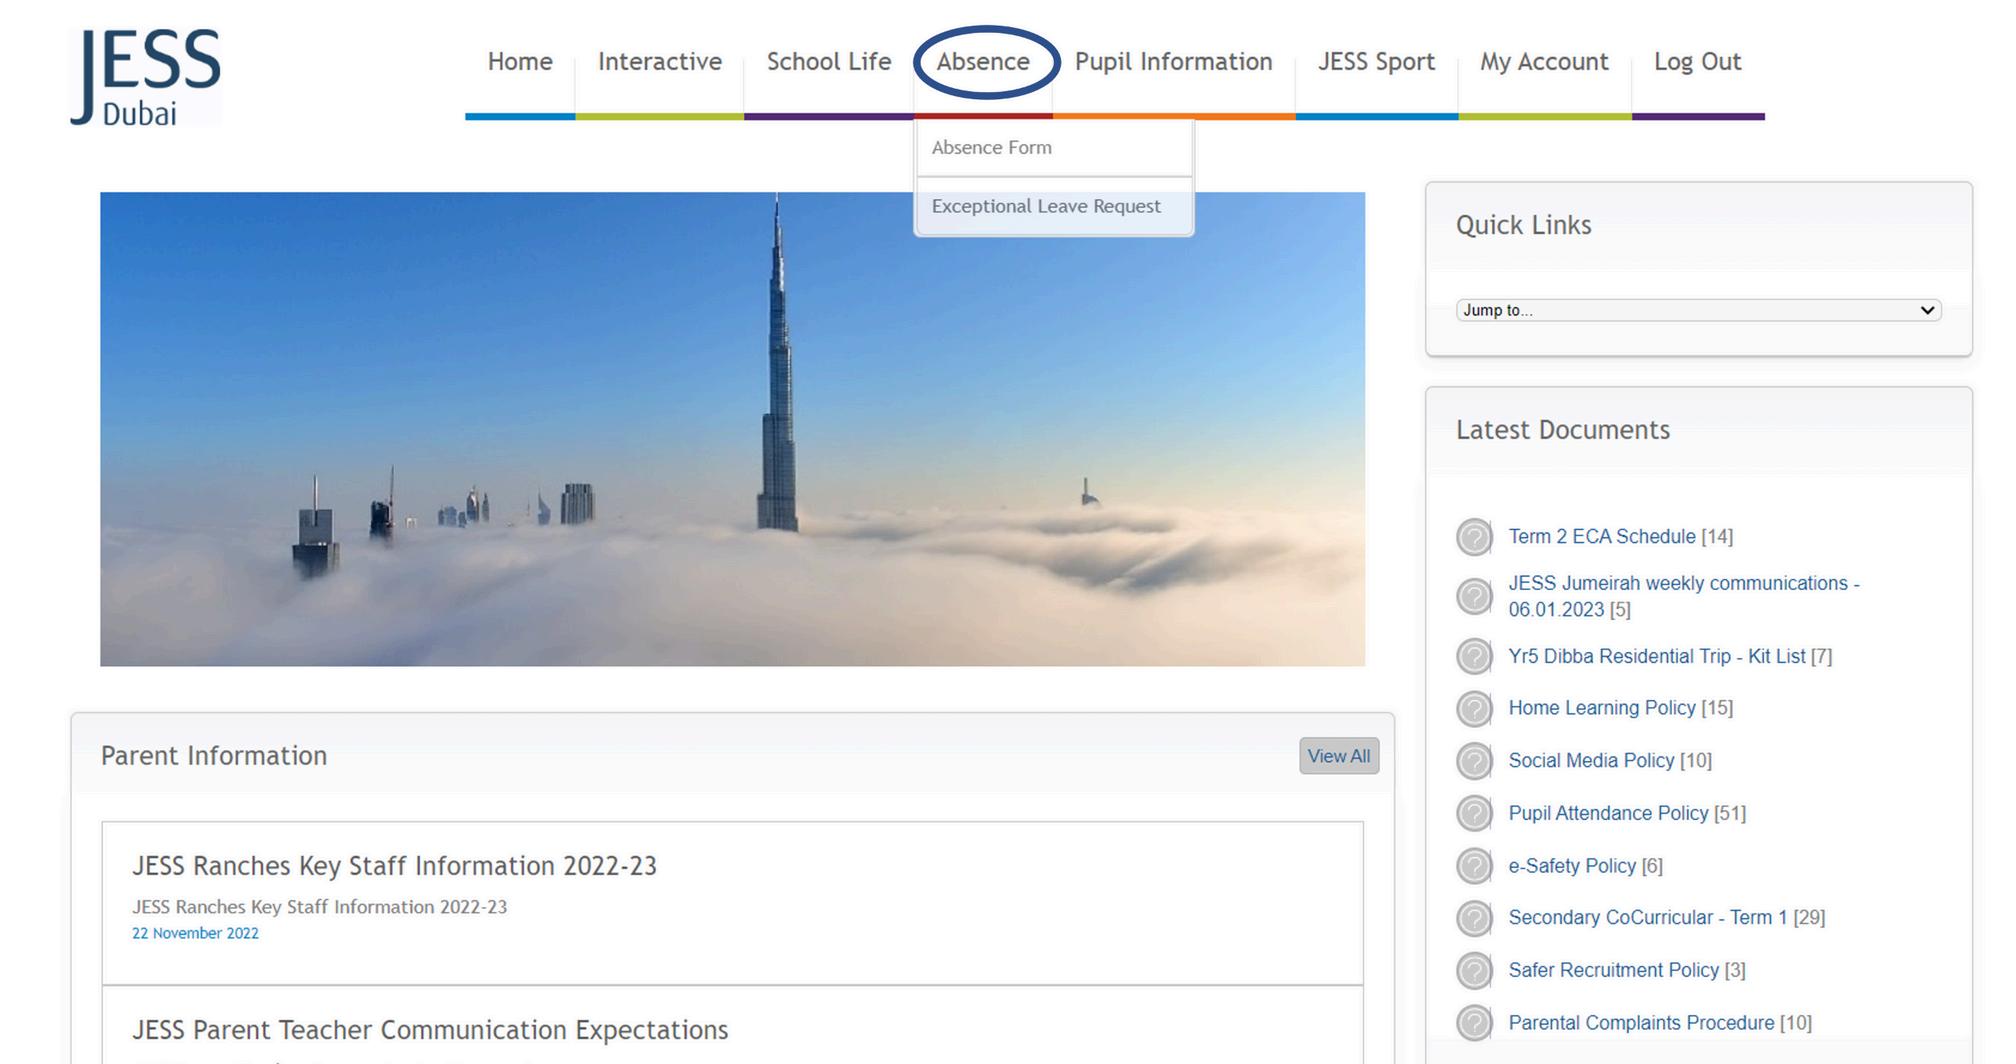The image size is (2016, 1064).
Task: Click icon beside Safer Recruitment Policy
Action: tap(1474, 971)
